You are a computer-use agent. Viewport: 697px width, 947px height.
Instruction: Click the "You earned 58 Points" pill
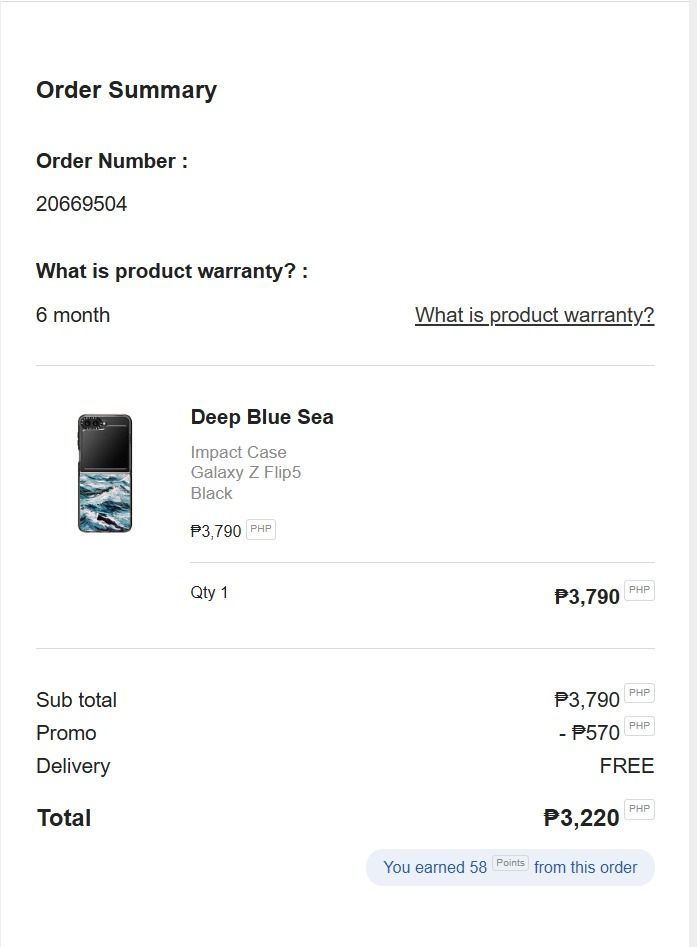point(510,867)
